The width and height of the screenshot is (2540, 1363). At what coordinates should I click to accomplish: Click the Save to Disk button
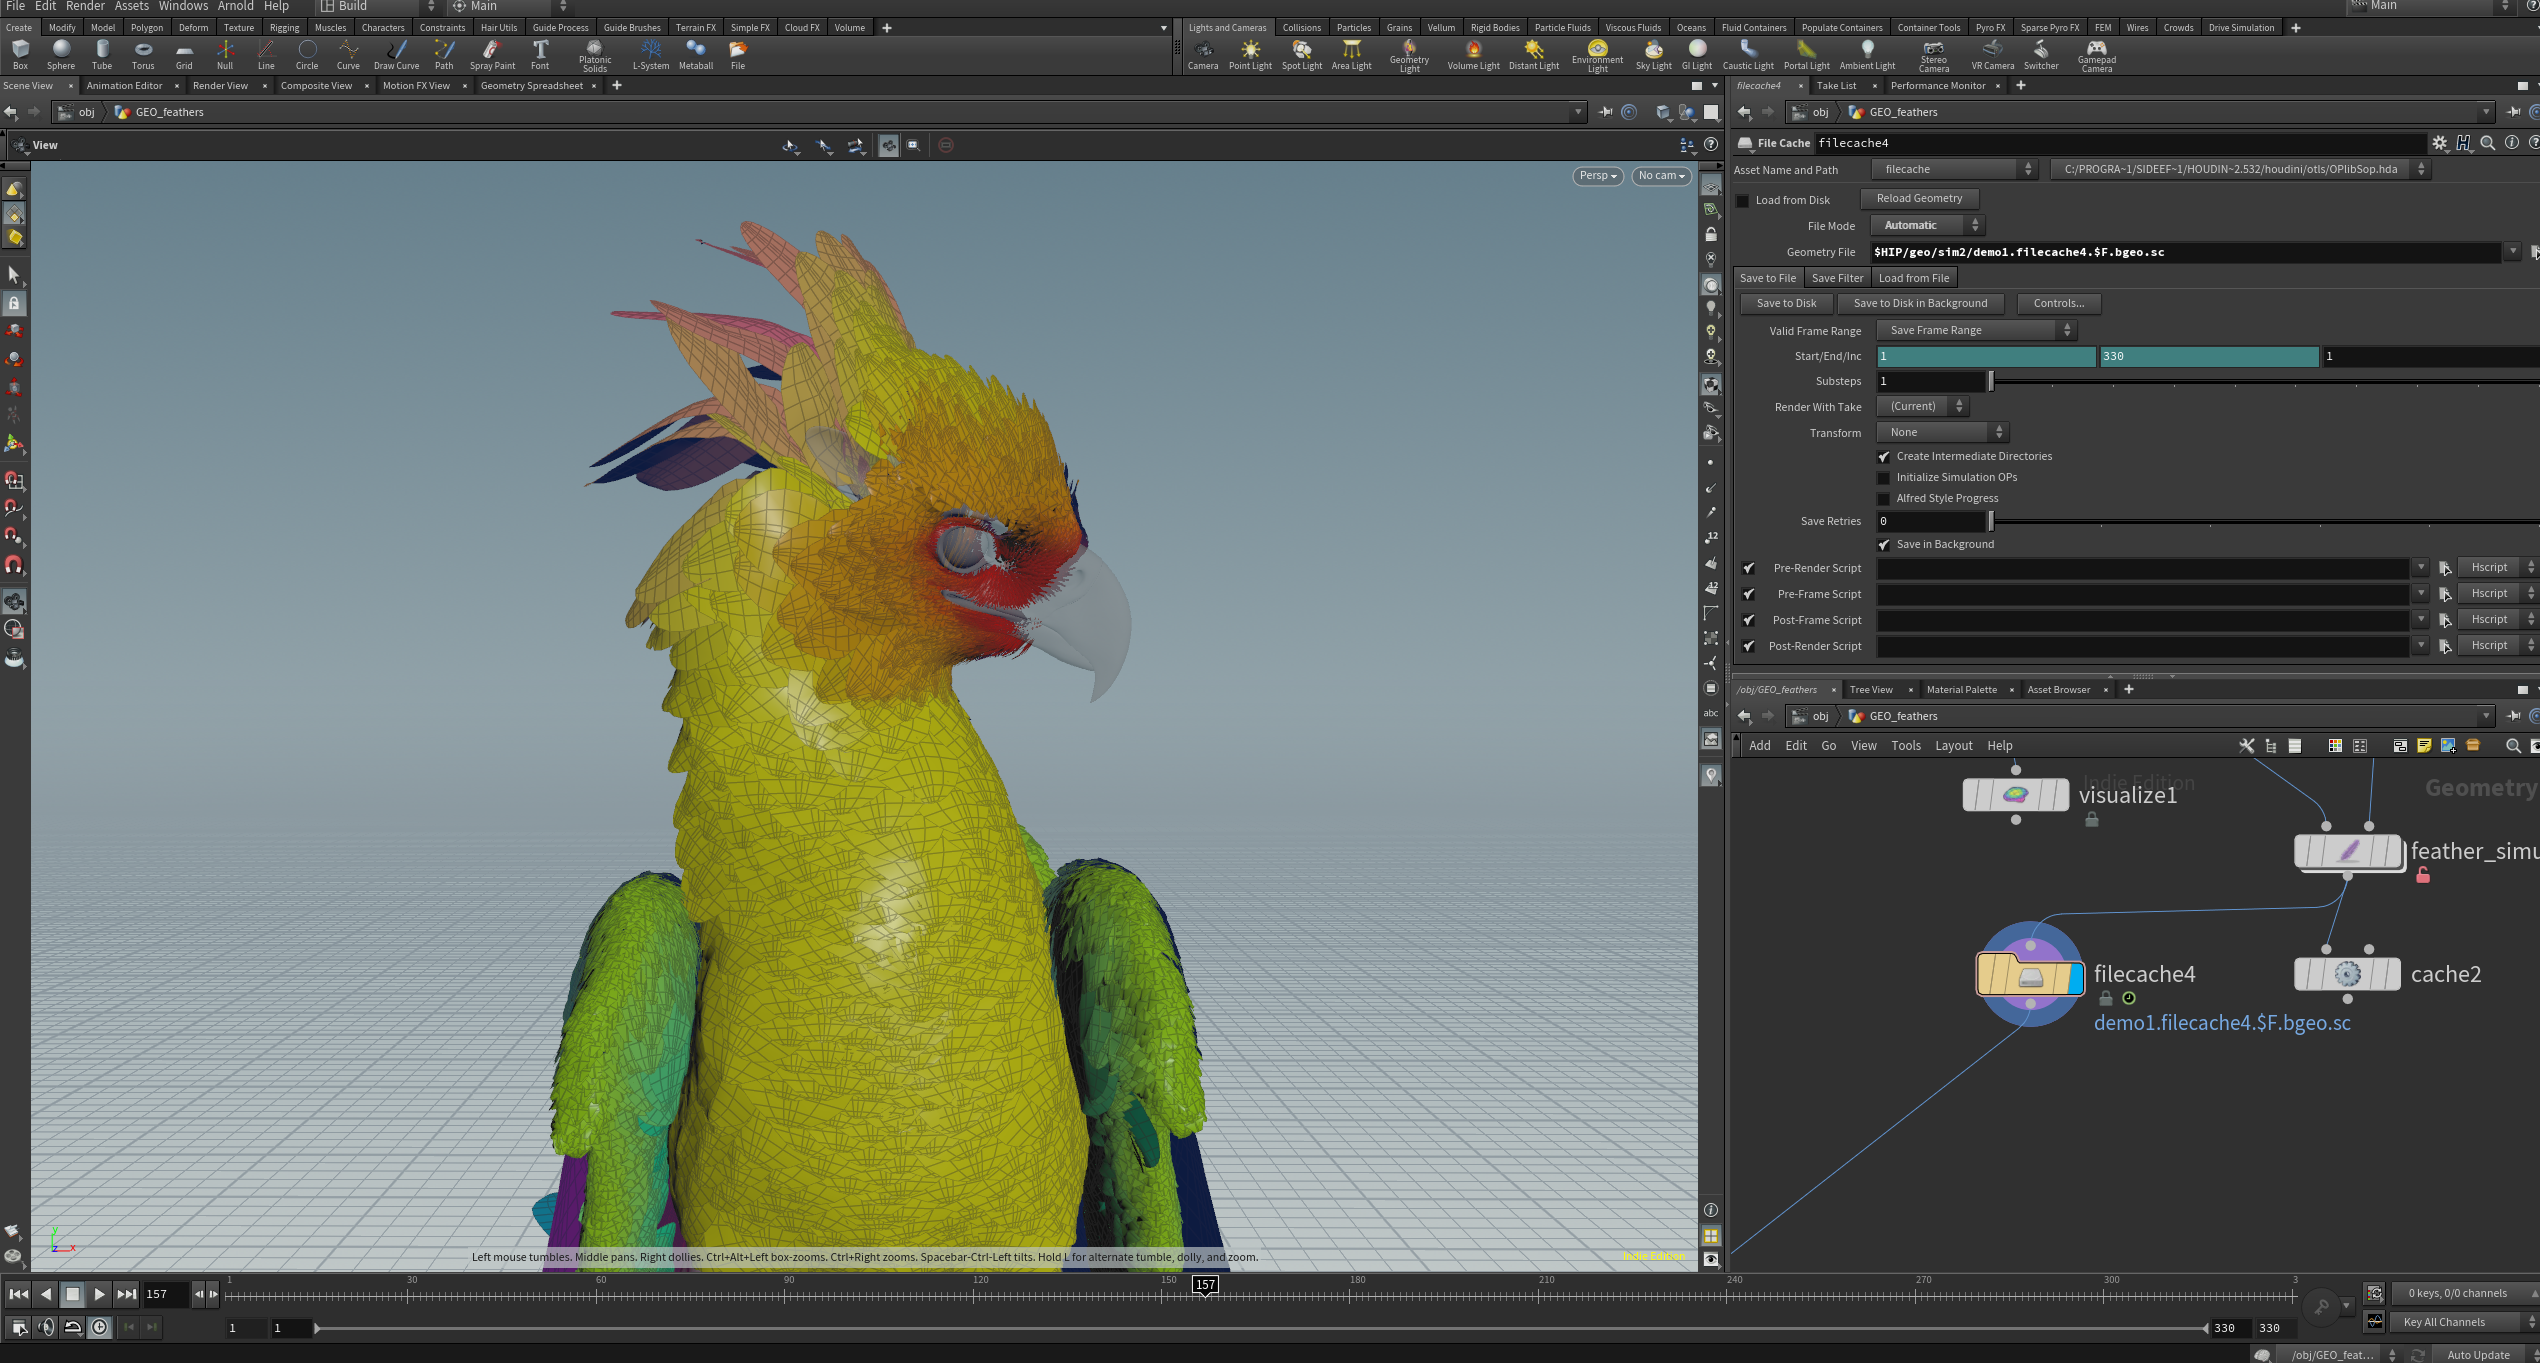tap(1786, 303)
